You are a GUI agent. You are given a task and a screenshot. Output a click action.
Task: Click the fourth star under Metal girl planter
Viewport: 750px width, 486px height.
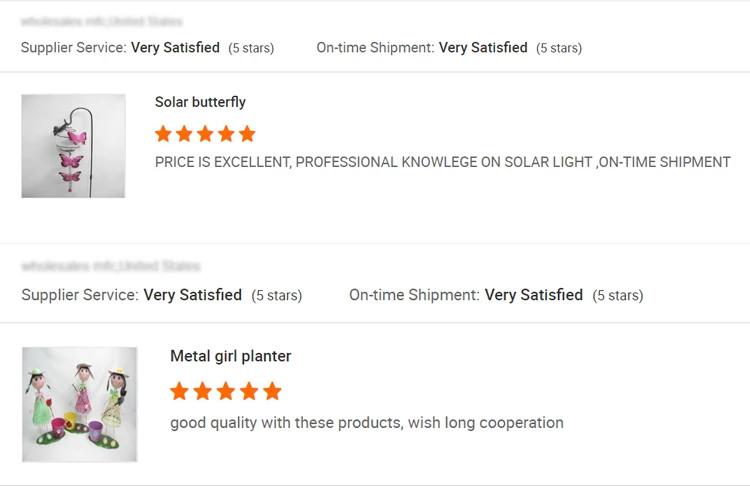[x=249, y=391]
